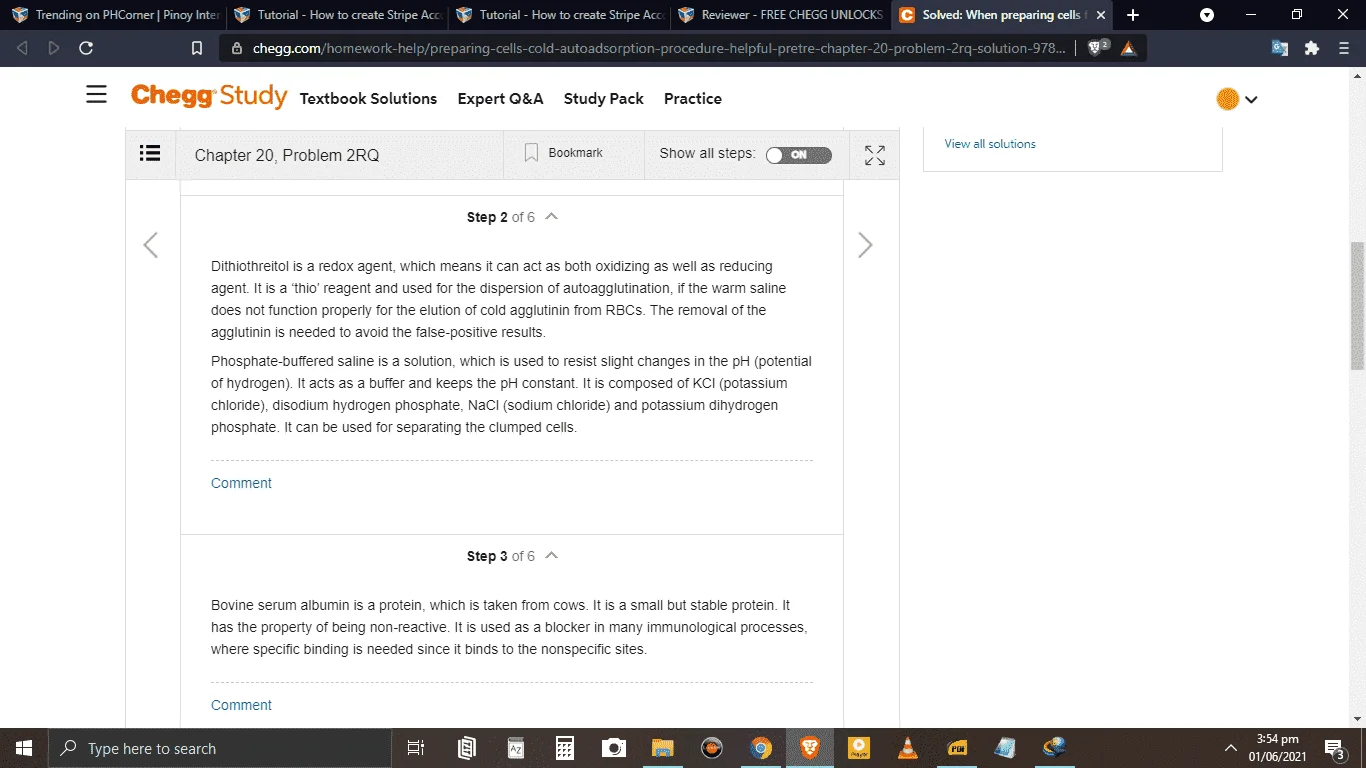Click the Chegg Study logo
Viewport: 1366px width, 768px height.
point(209,97)
